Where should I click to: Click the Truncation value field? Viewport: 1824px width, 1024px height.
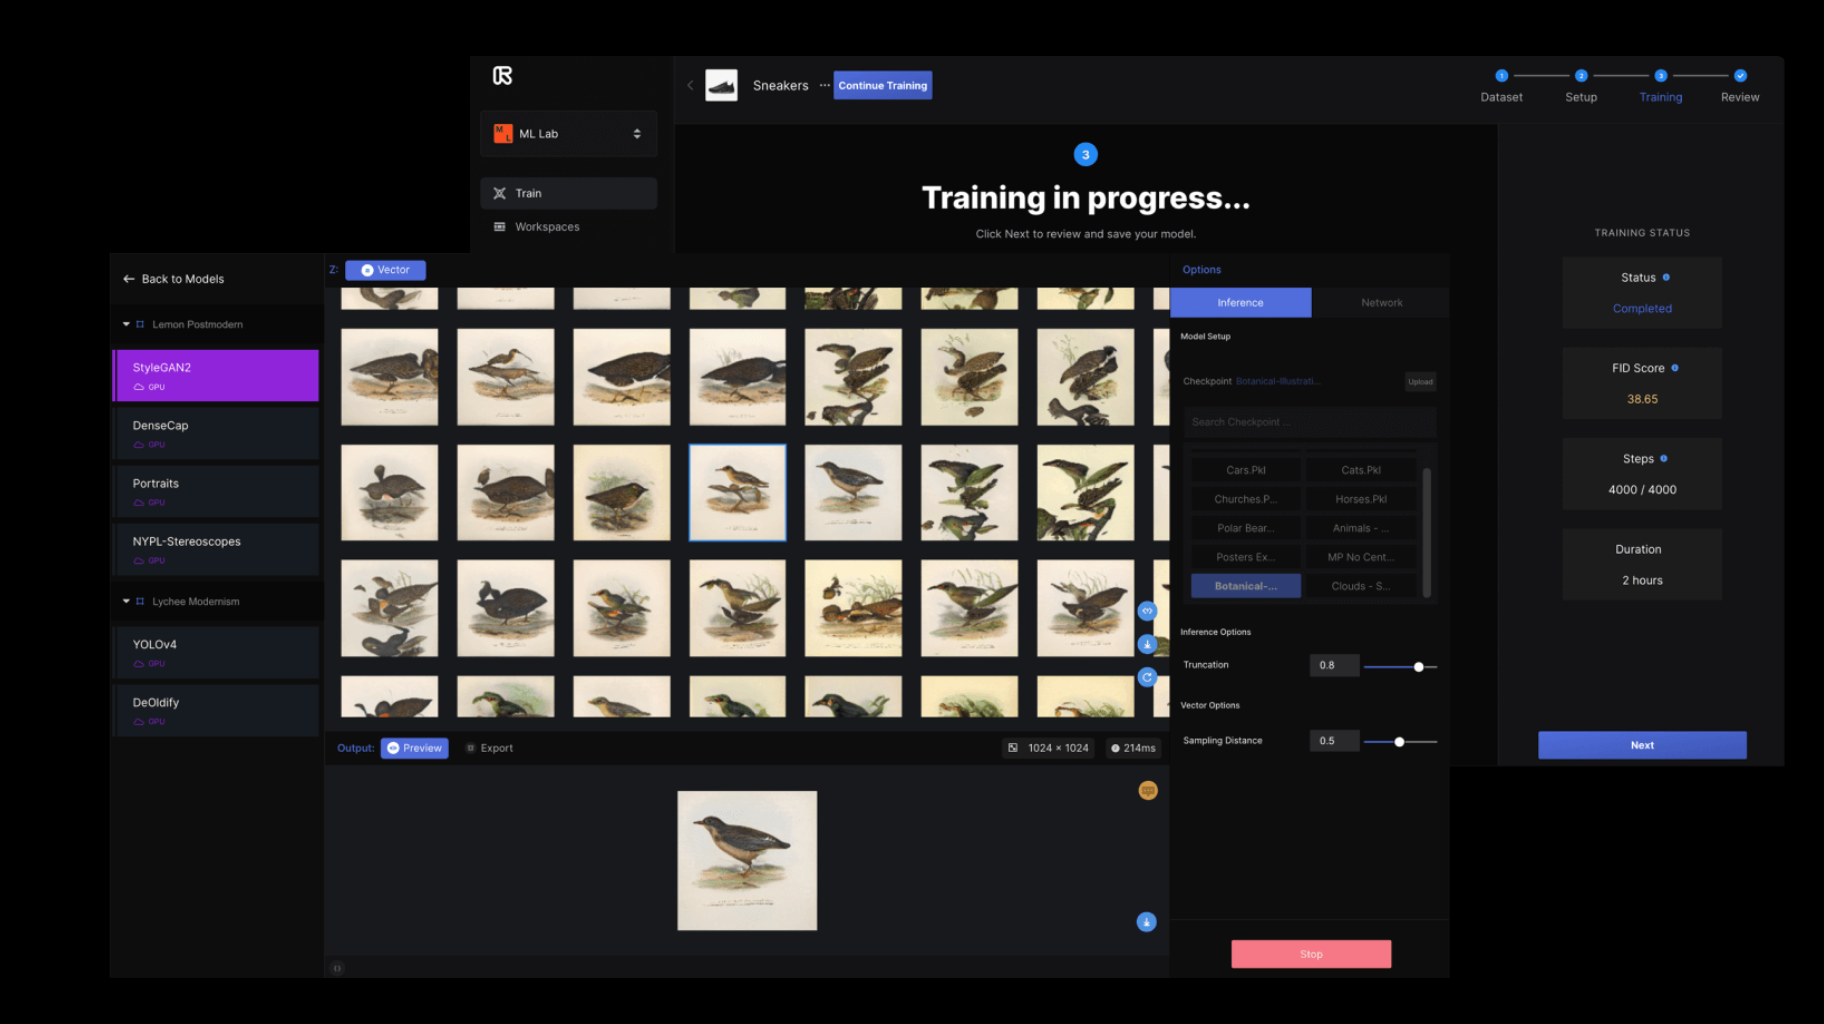[1334, 665]
